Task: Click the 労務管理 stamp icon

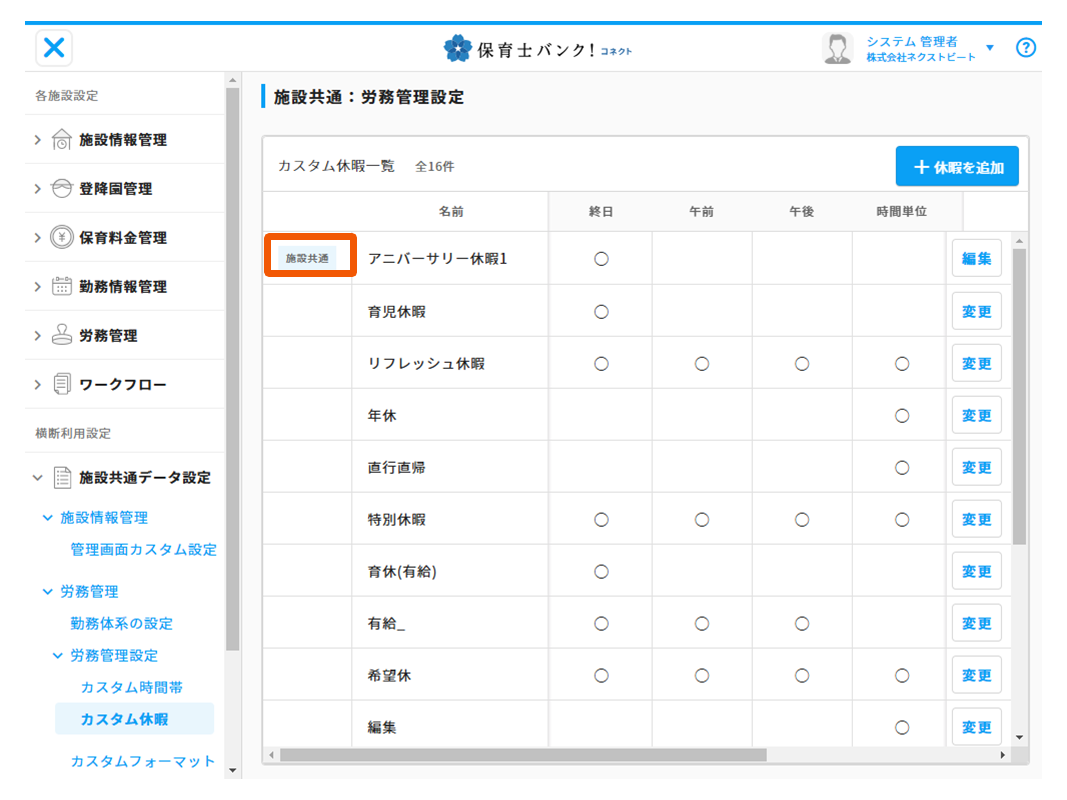Action: click(62, 336)
